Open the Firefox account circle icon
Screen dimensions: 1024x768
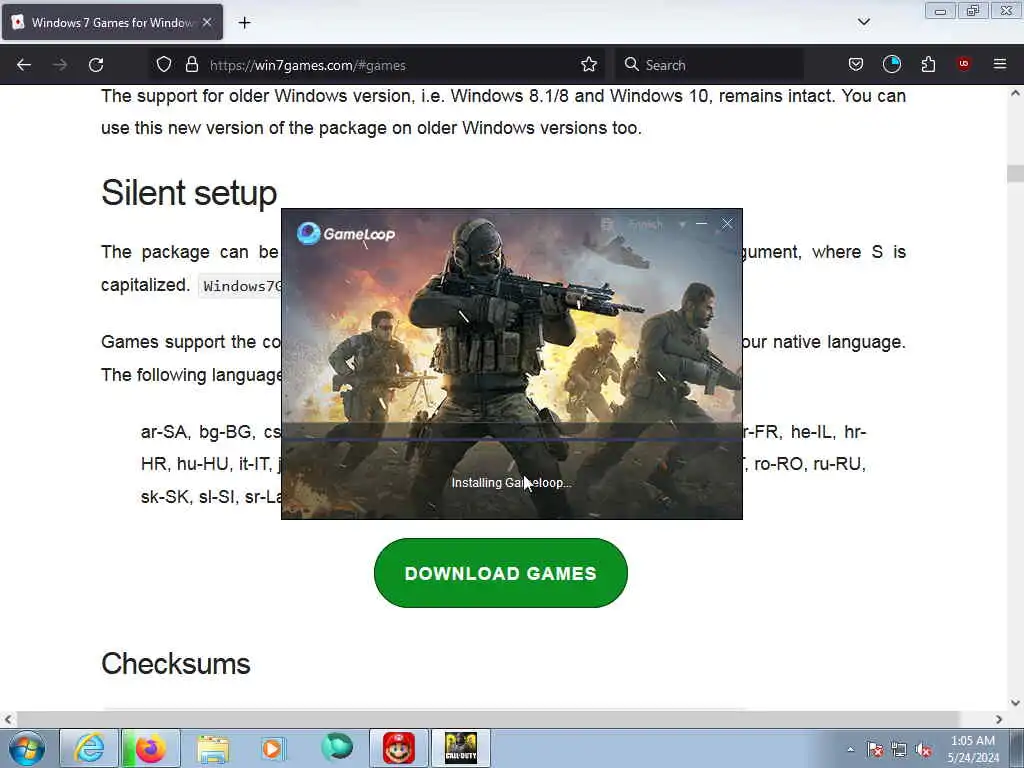(891, 64)
